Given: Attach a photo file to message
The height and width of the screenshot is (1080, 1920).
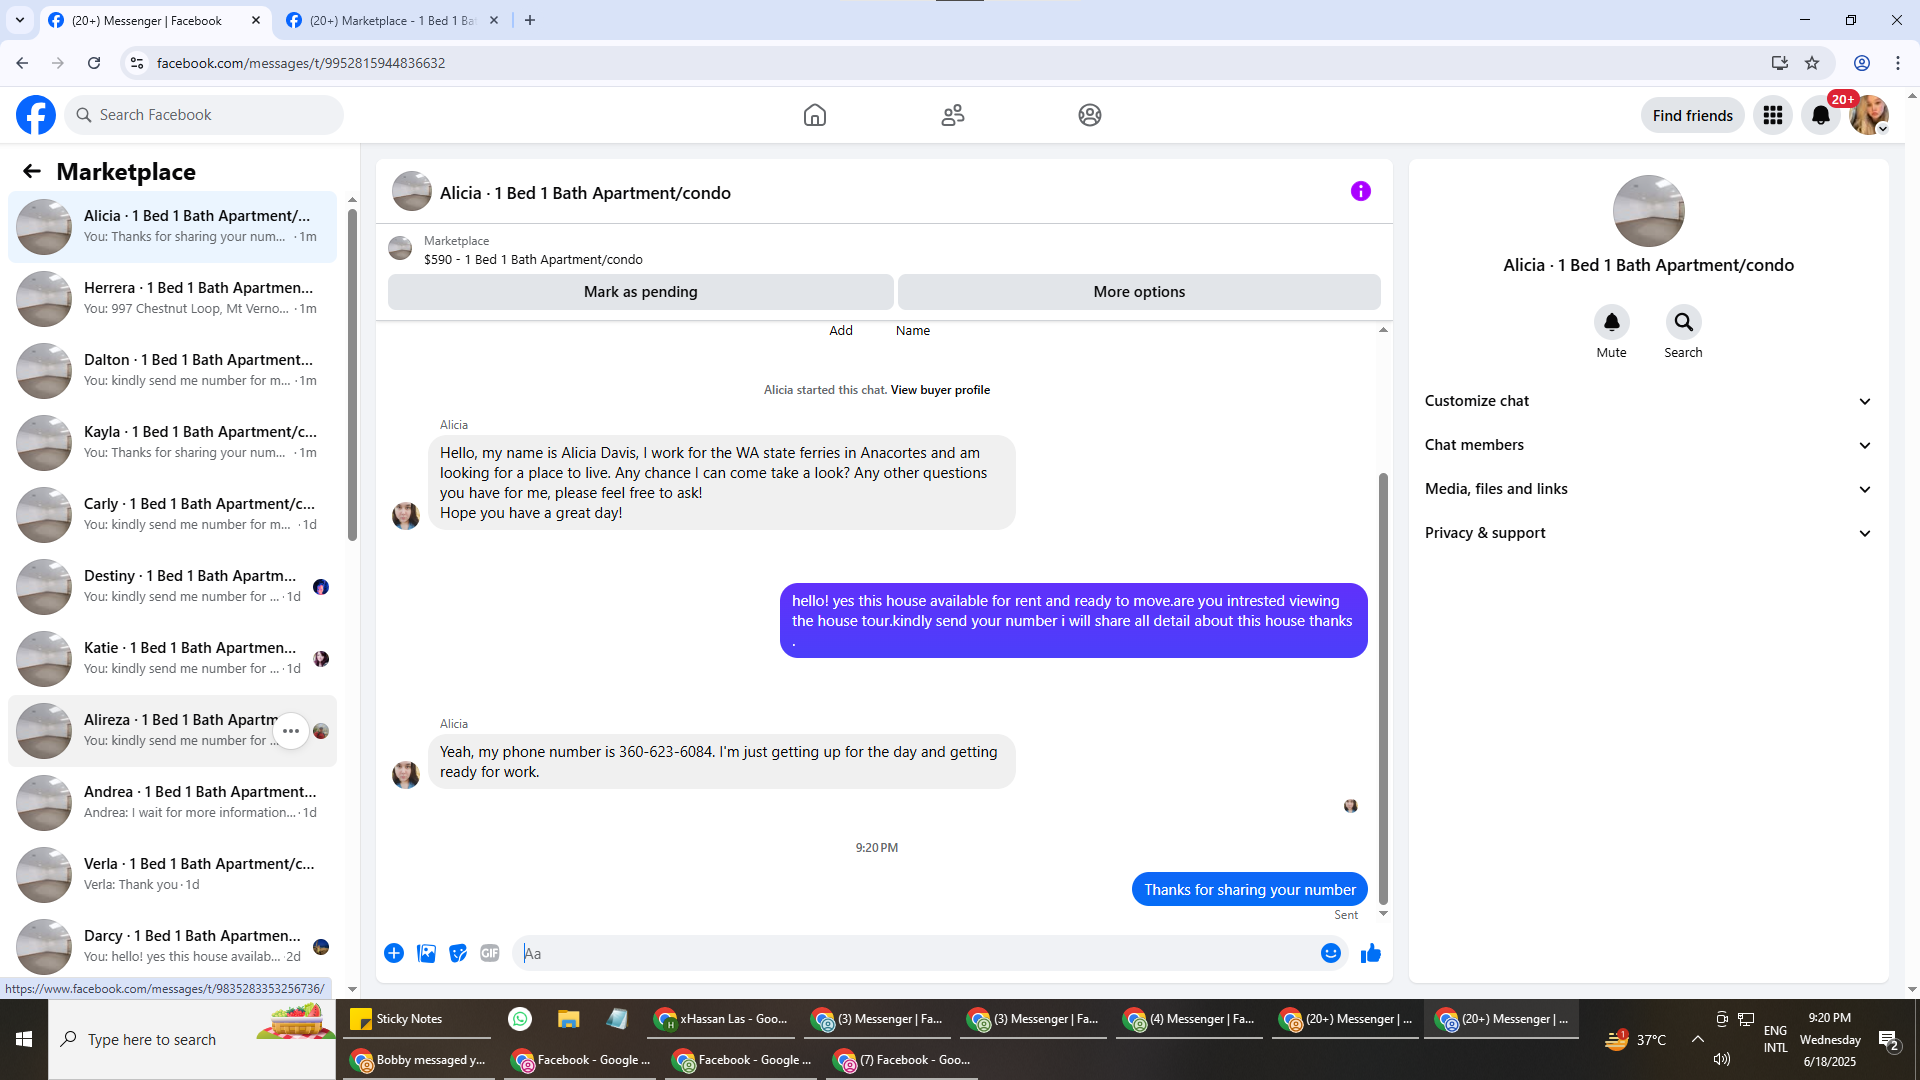Looking at the screenshot, I should pos(426,953).
